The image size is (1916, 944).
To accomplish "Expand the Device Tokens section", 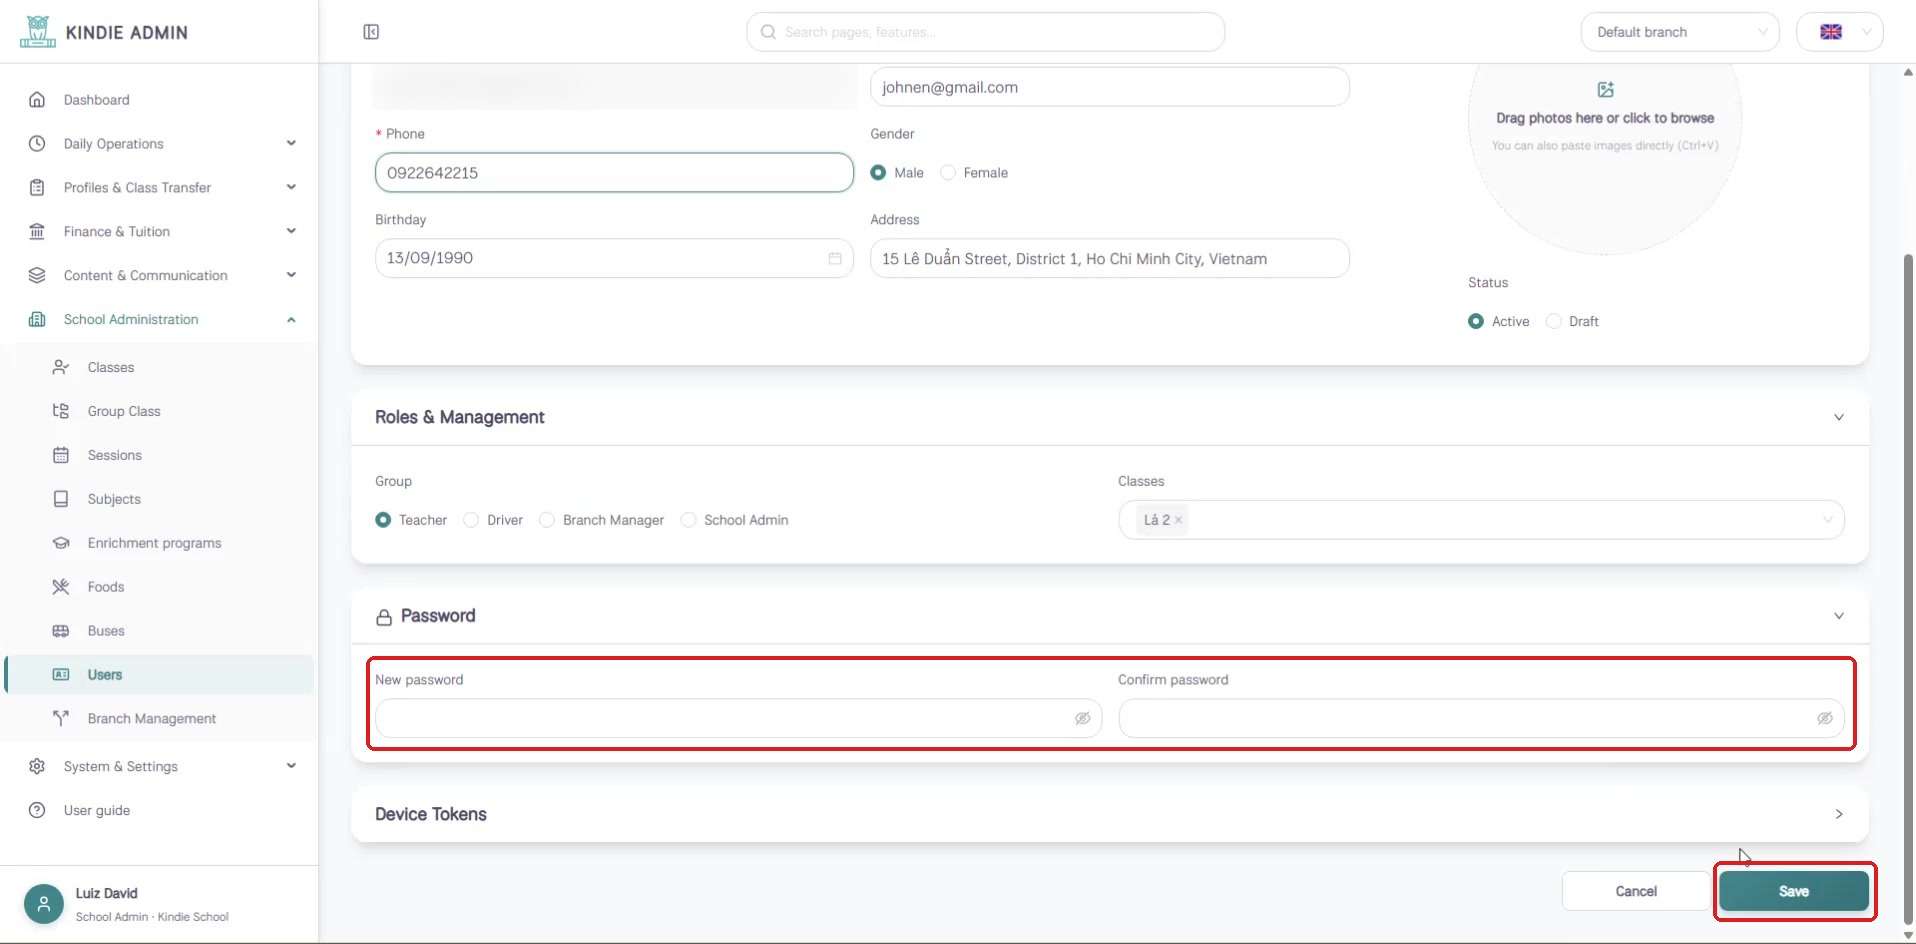I will [x=1839, y=815].
